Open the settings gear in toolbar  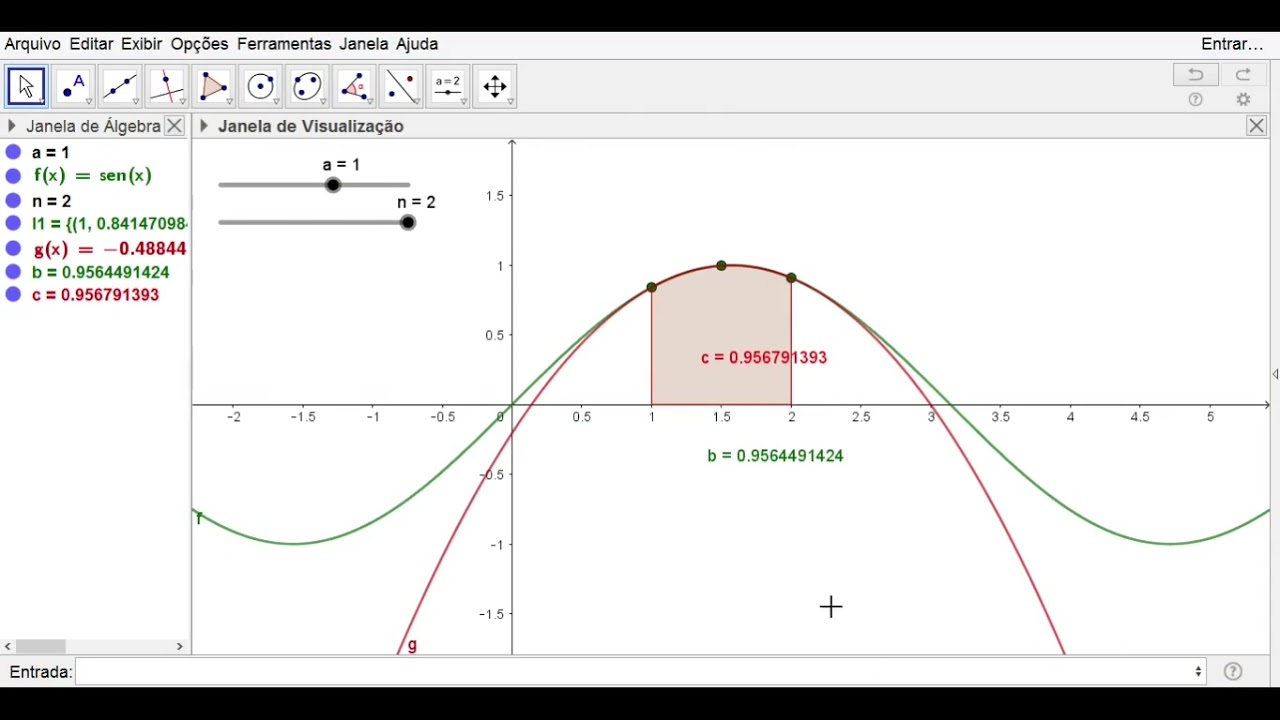[1243, 100]
